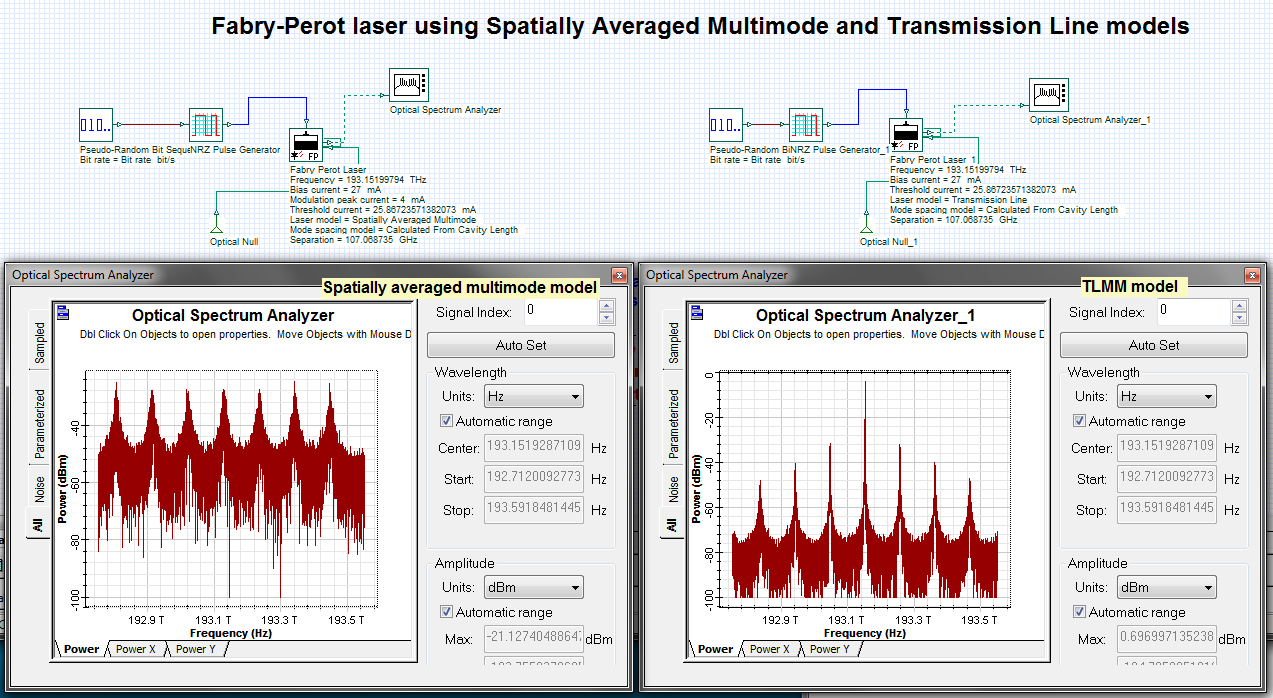Select the Pseudo-Random Bit Sequence Generator icon
The image size is (1273, 698).
tap(95, 125)
